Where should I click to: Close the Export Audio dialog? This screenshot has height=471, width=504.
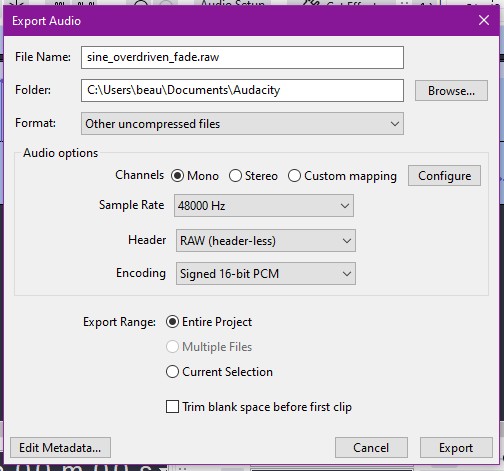(x=484, y=20)
